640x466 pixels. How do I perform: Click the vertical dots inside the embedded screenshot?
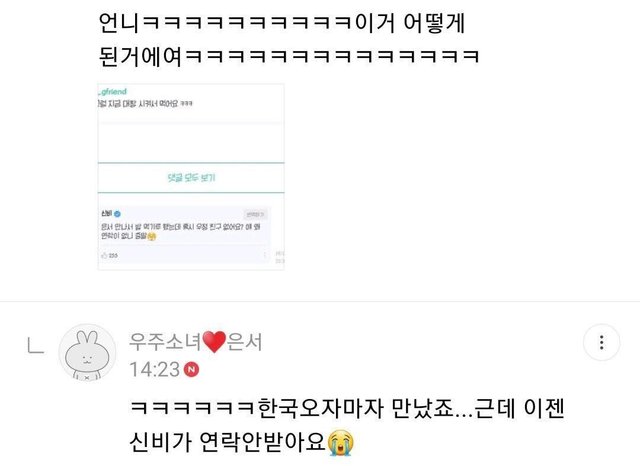(264, 255)
